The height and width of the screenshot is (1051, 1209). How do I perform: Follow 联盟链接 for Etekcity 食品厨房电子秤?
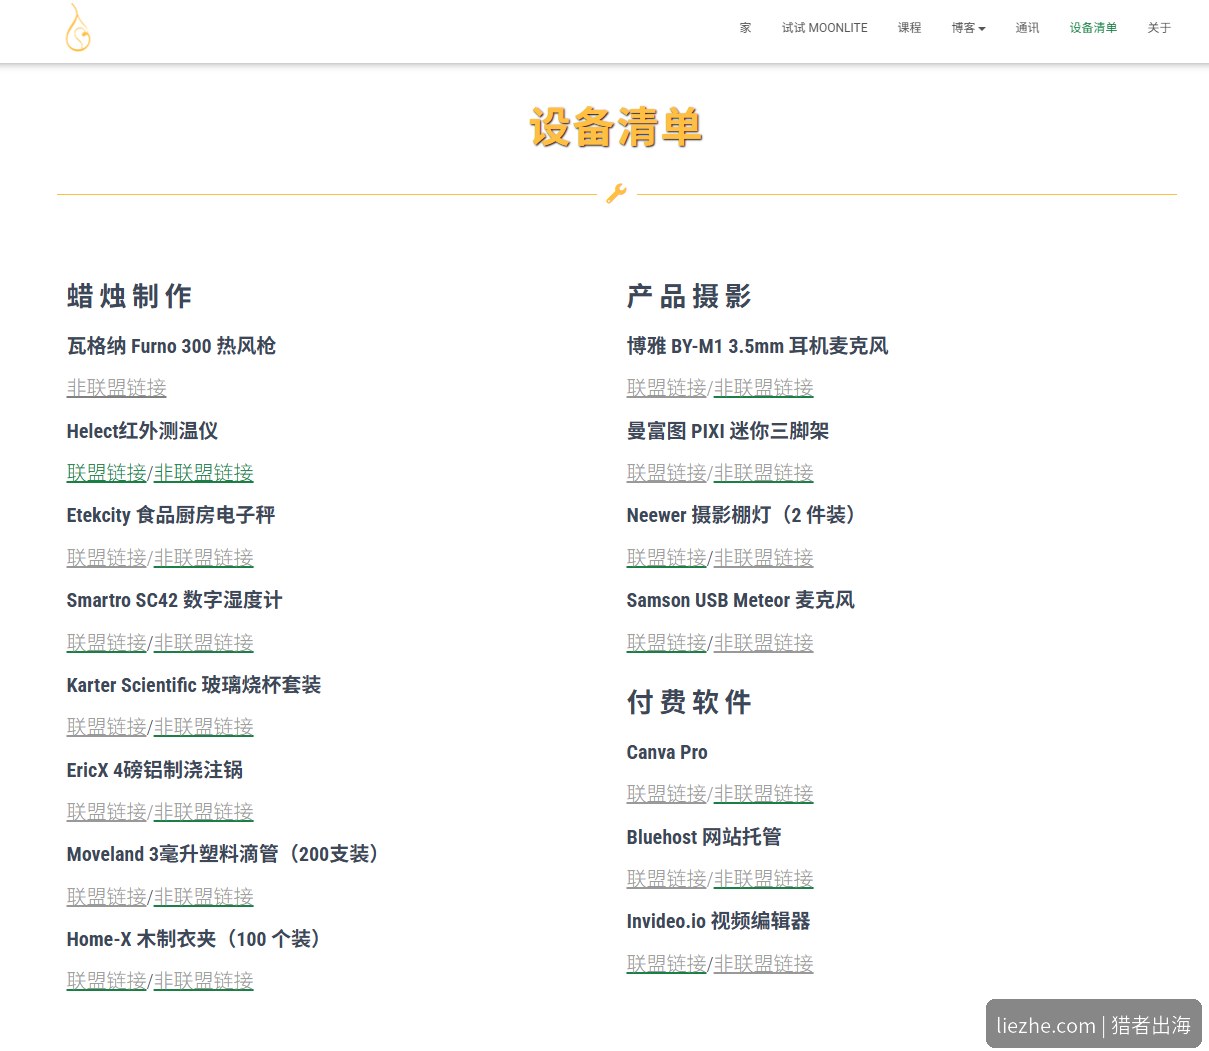tap(107, 558)
